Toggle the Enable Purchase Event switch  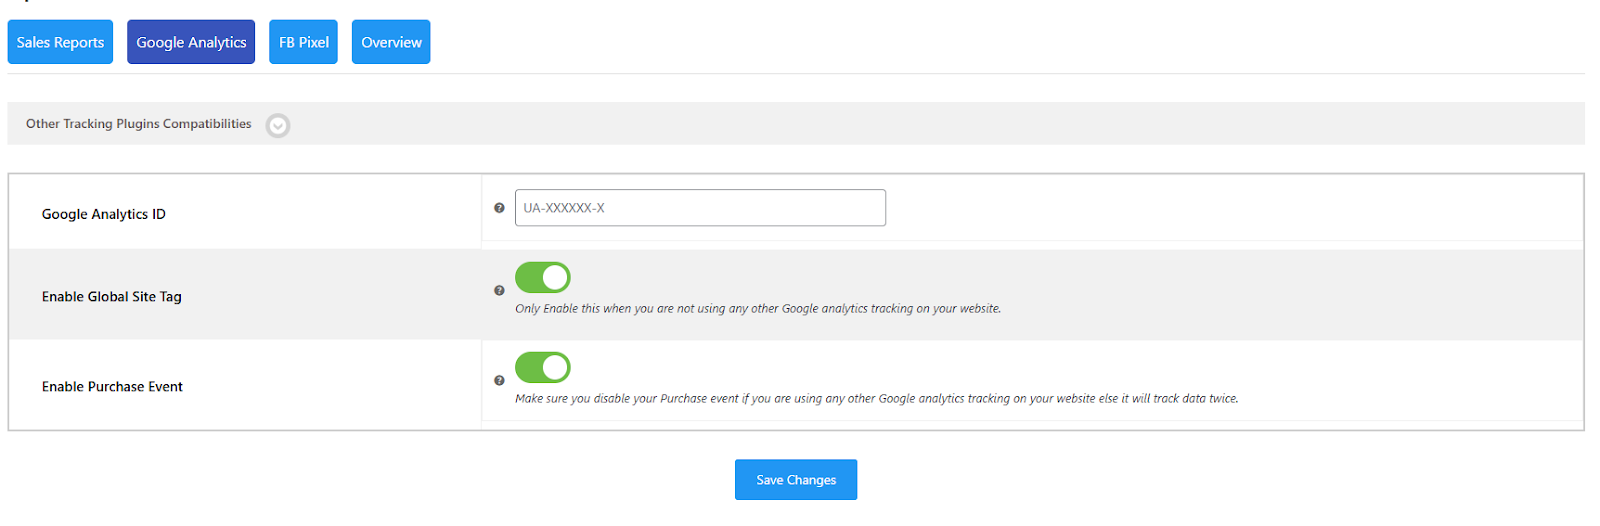543,367
